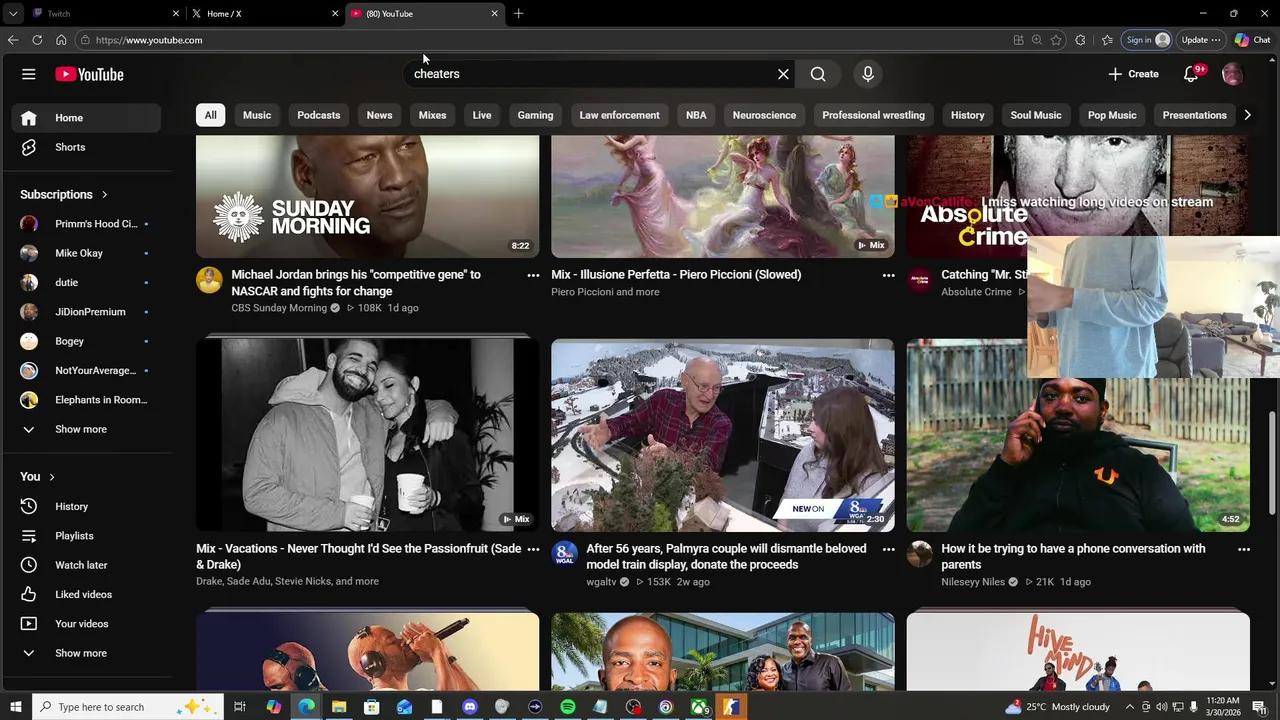Select the News filter chip
This screenshot has height=720, width=1280.
379,115
